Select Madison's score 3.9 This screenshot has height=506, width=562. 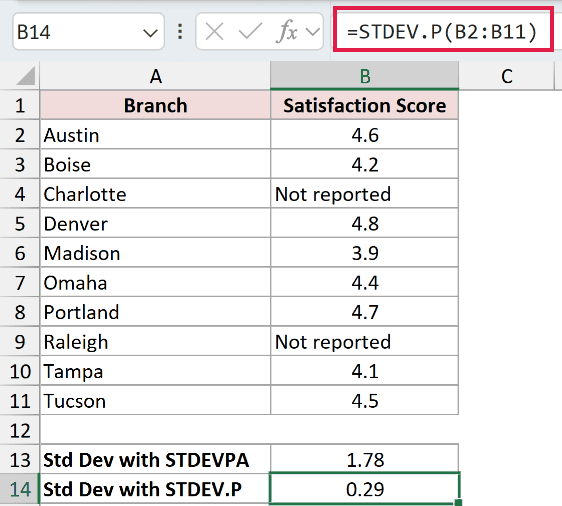point(365,253)
